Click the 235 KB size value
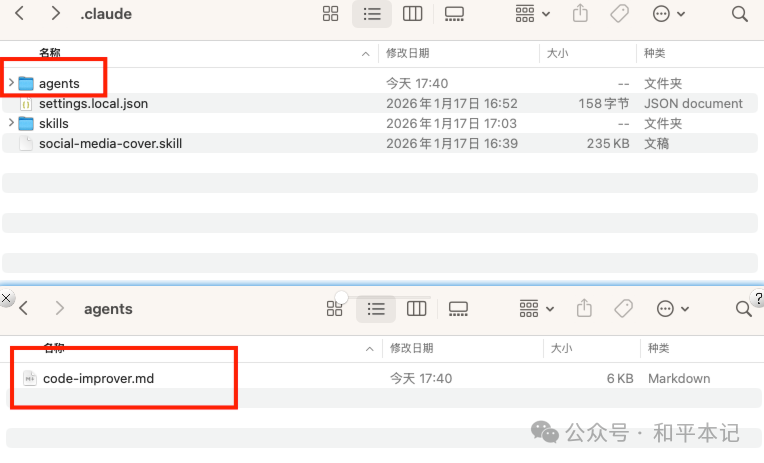764x463 pixels. pos(608,143)
